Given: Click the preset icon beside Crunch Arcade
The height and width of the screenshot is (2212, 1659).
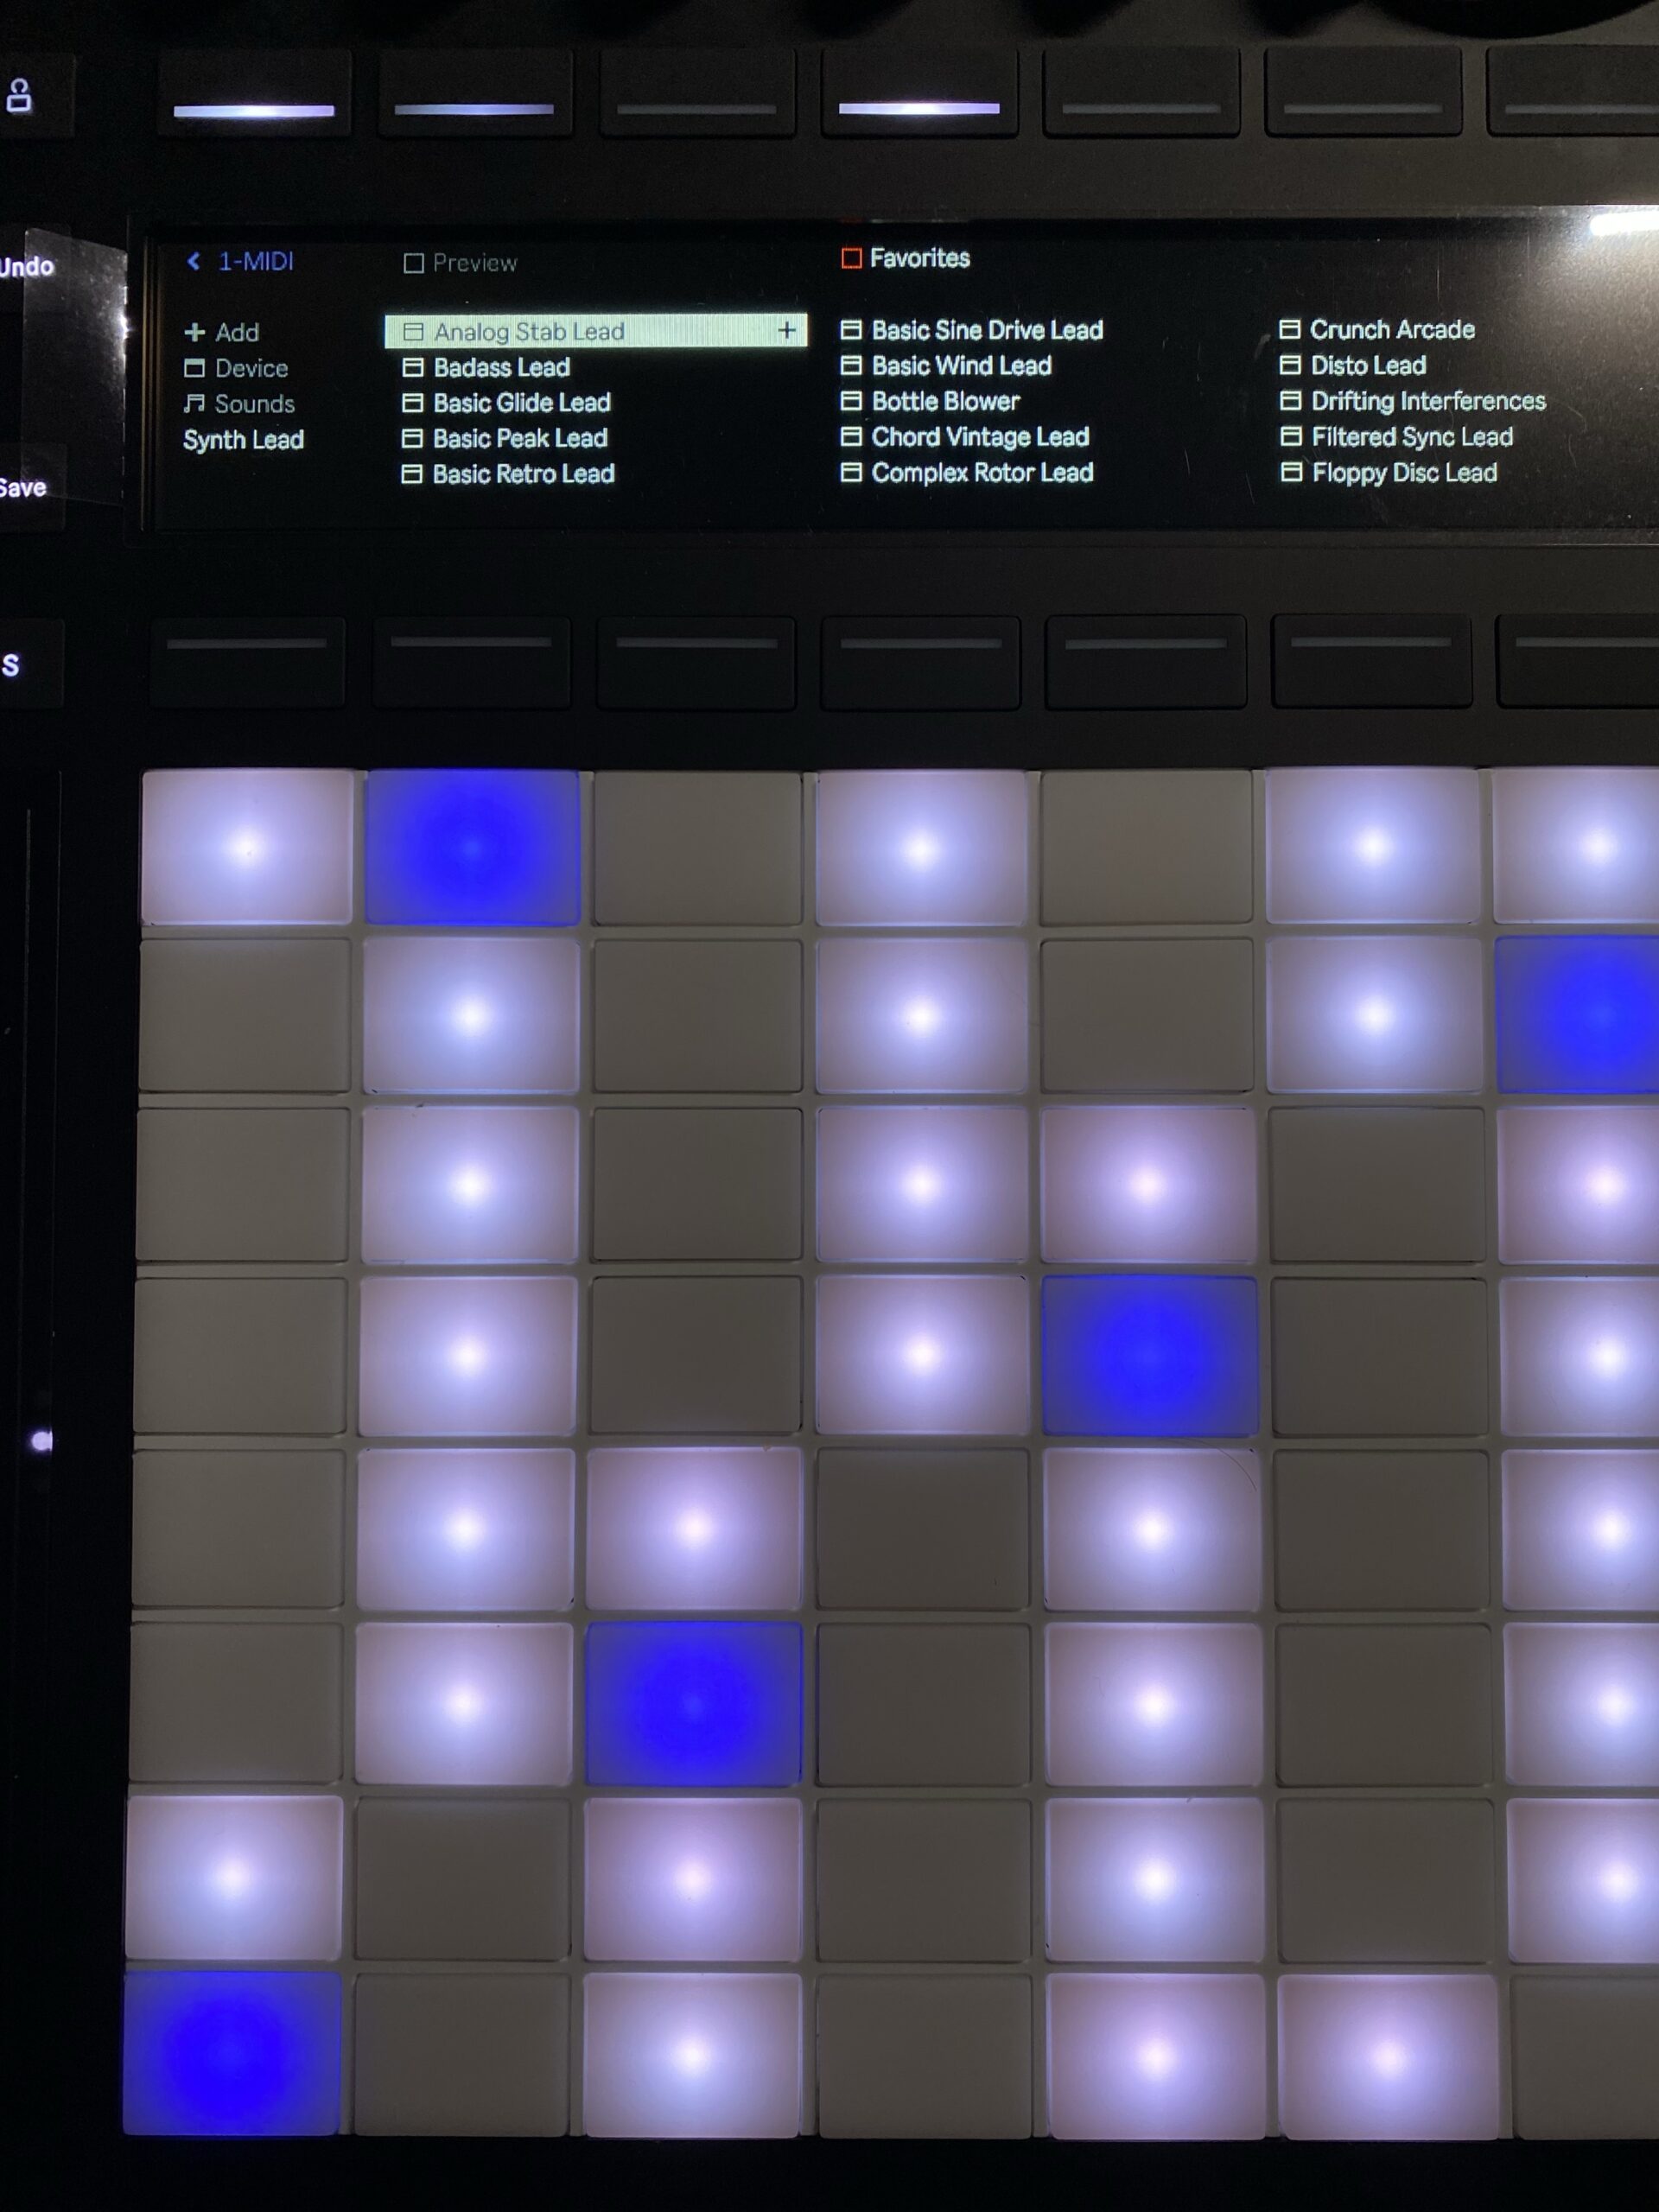Looking at the screenshot, I should [x=1290, y=329].
